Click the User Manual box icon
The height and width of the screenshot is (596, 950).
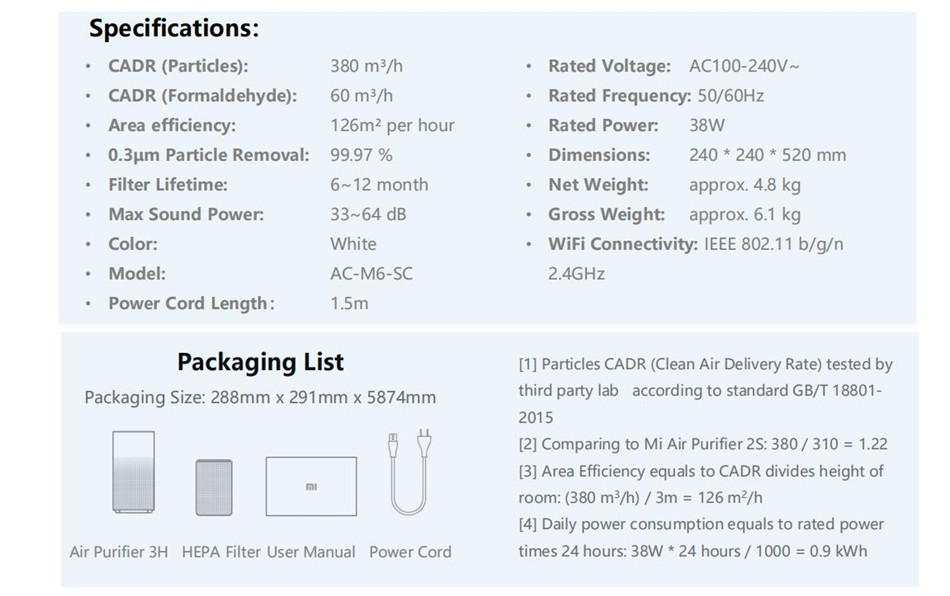pyautogui.click(x=311, y=486)
